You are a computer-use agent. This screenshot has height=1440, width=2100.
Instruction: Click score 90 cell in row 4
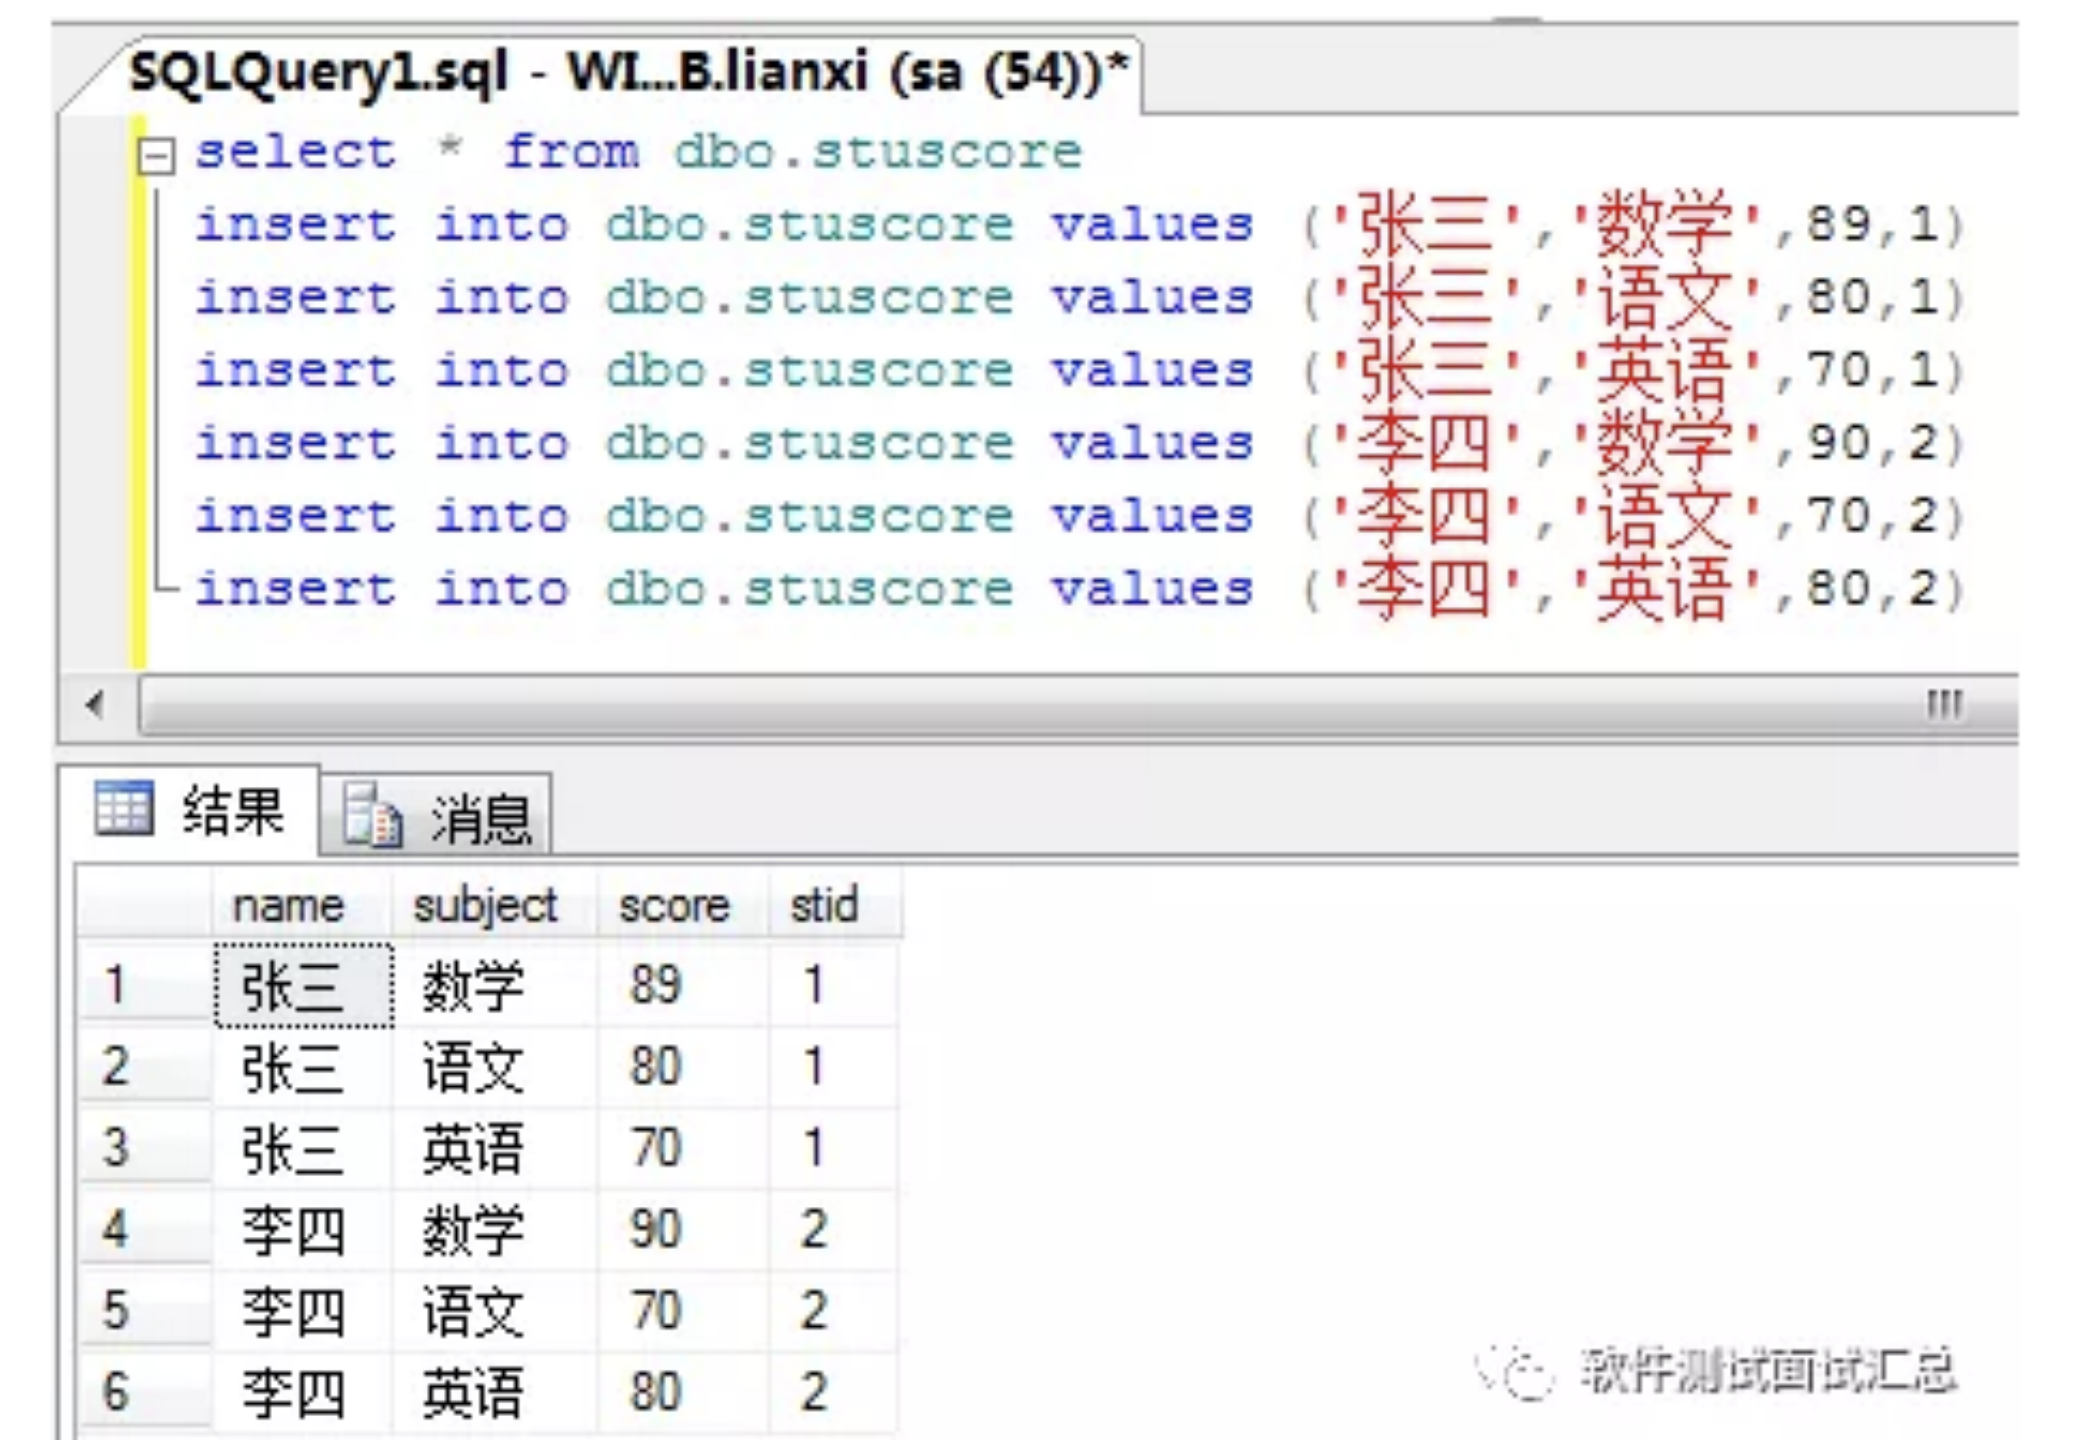point(683,1228)
